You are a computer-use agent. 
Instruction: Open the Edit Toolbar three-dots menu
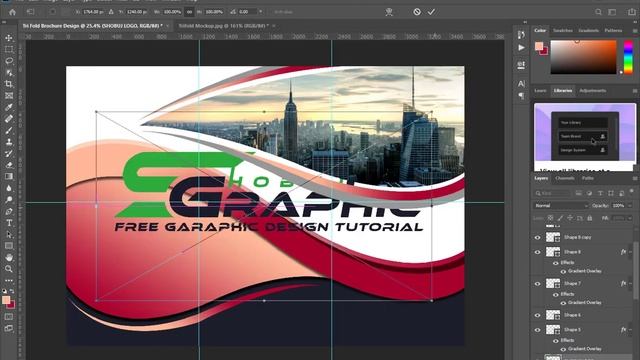(9, 280)
